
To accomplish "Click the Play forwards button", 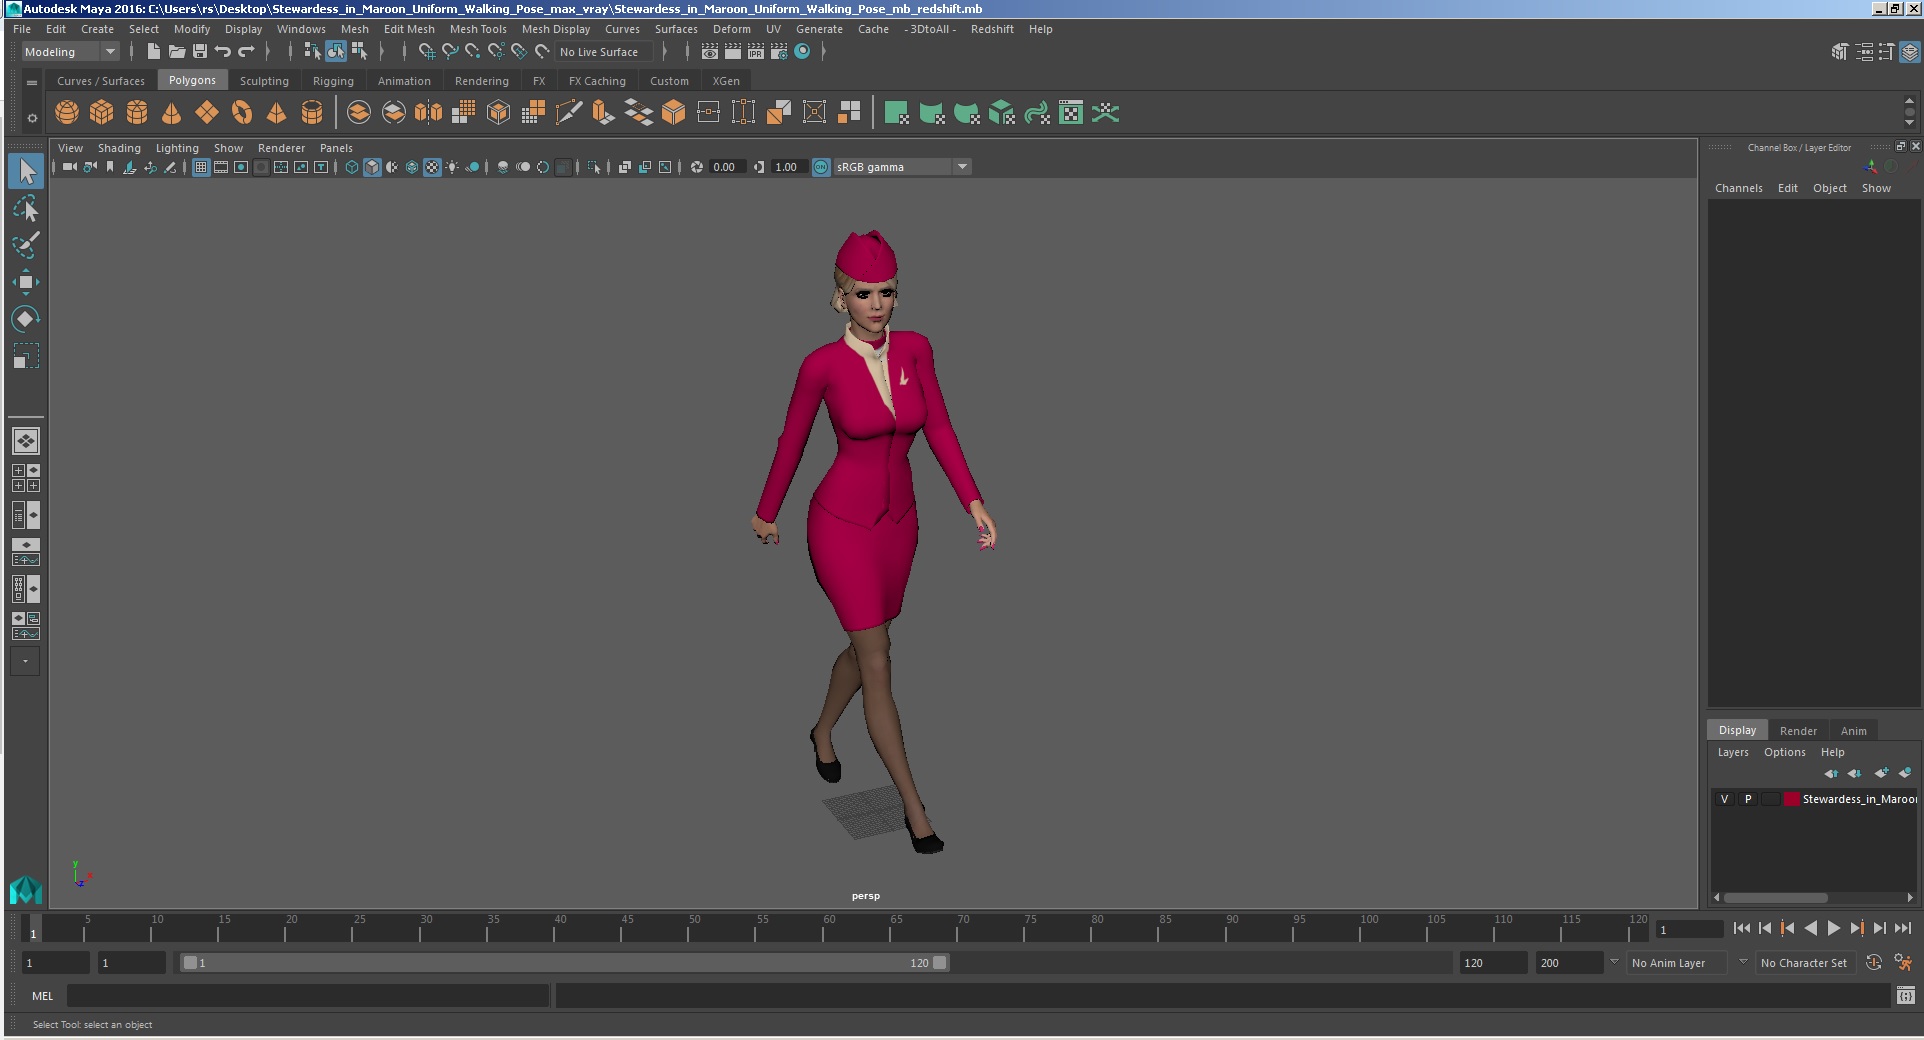I will [x=1833, y=929].
